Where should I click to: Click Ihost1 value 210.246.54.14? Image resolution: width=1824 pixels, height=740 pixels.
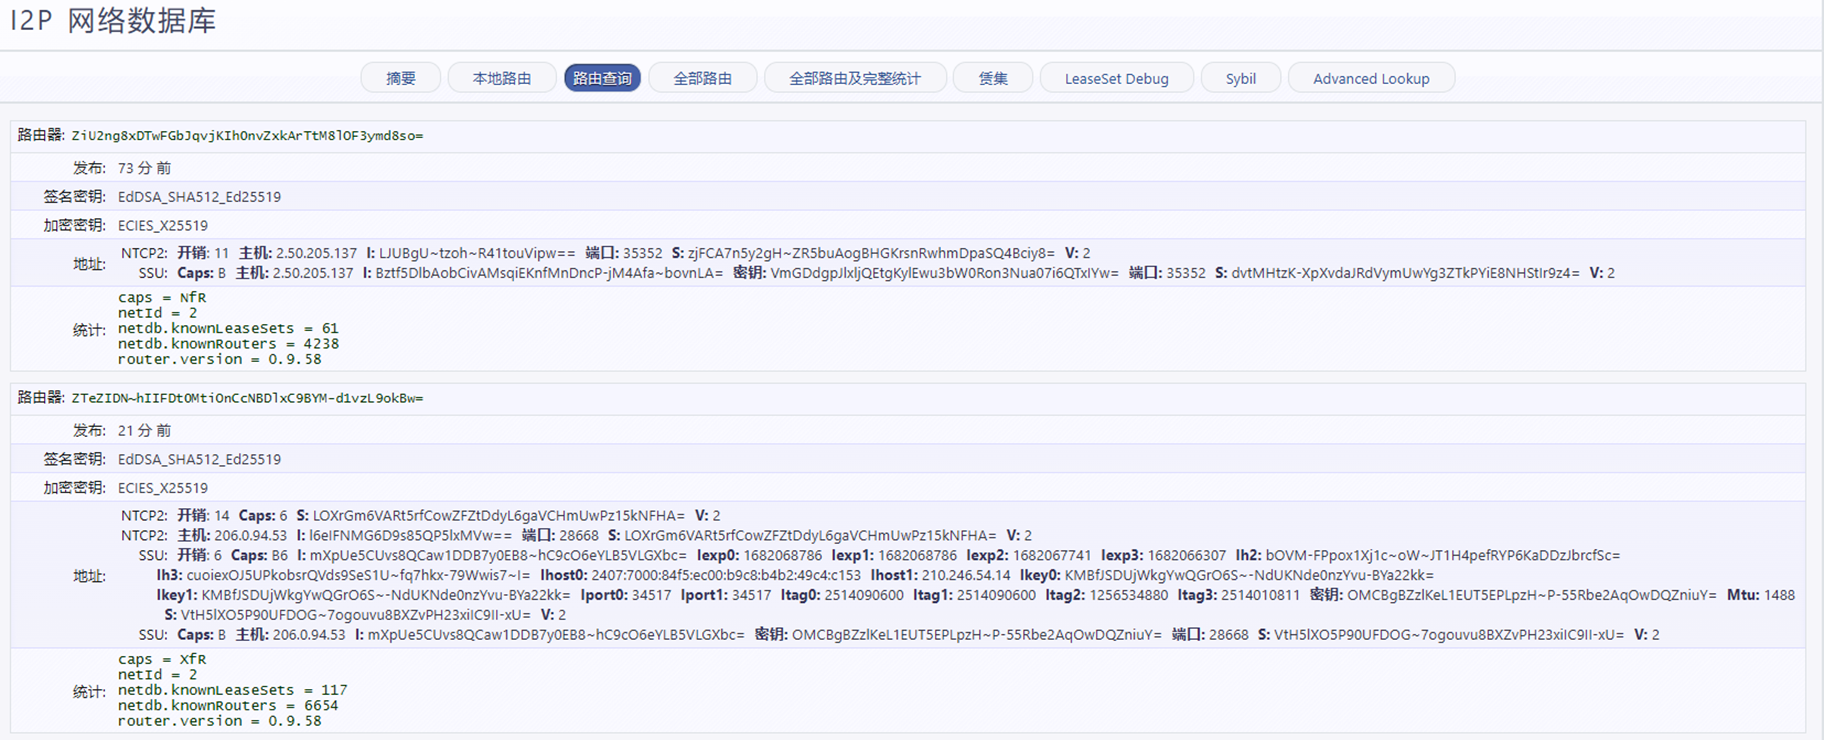966,575
